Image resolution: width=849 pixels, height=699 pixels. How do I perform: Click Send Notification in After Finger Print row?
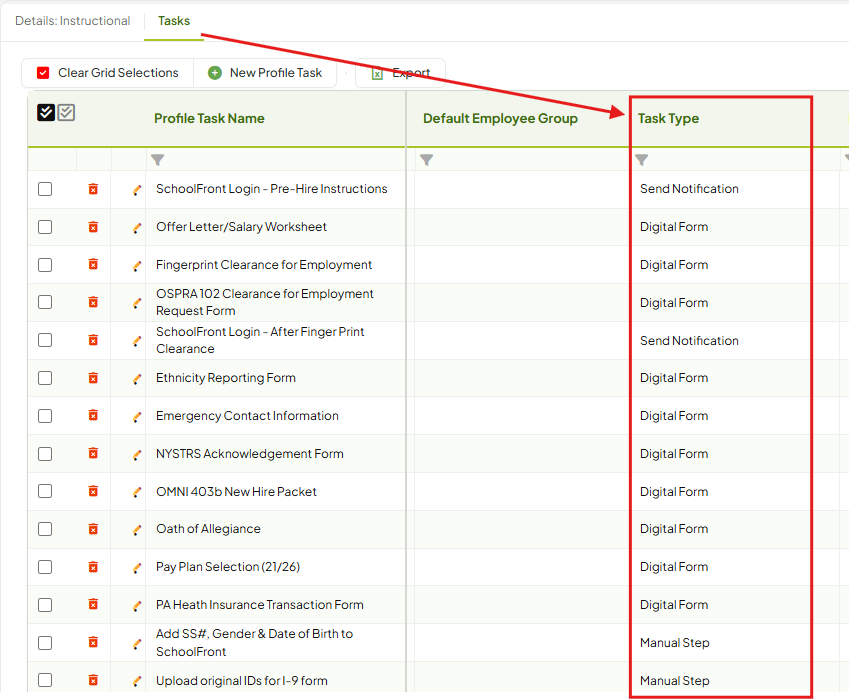(689, 341)
